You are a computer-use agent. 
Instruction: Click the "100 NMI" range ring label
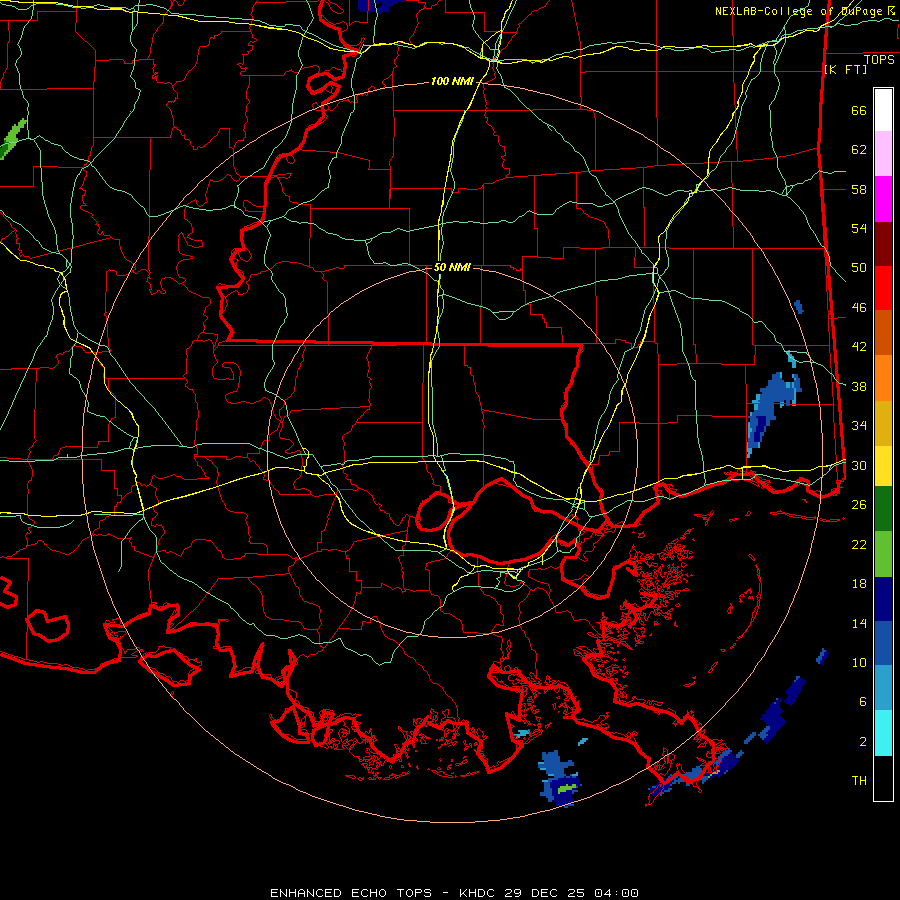[x=452, y=82]
